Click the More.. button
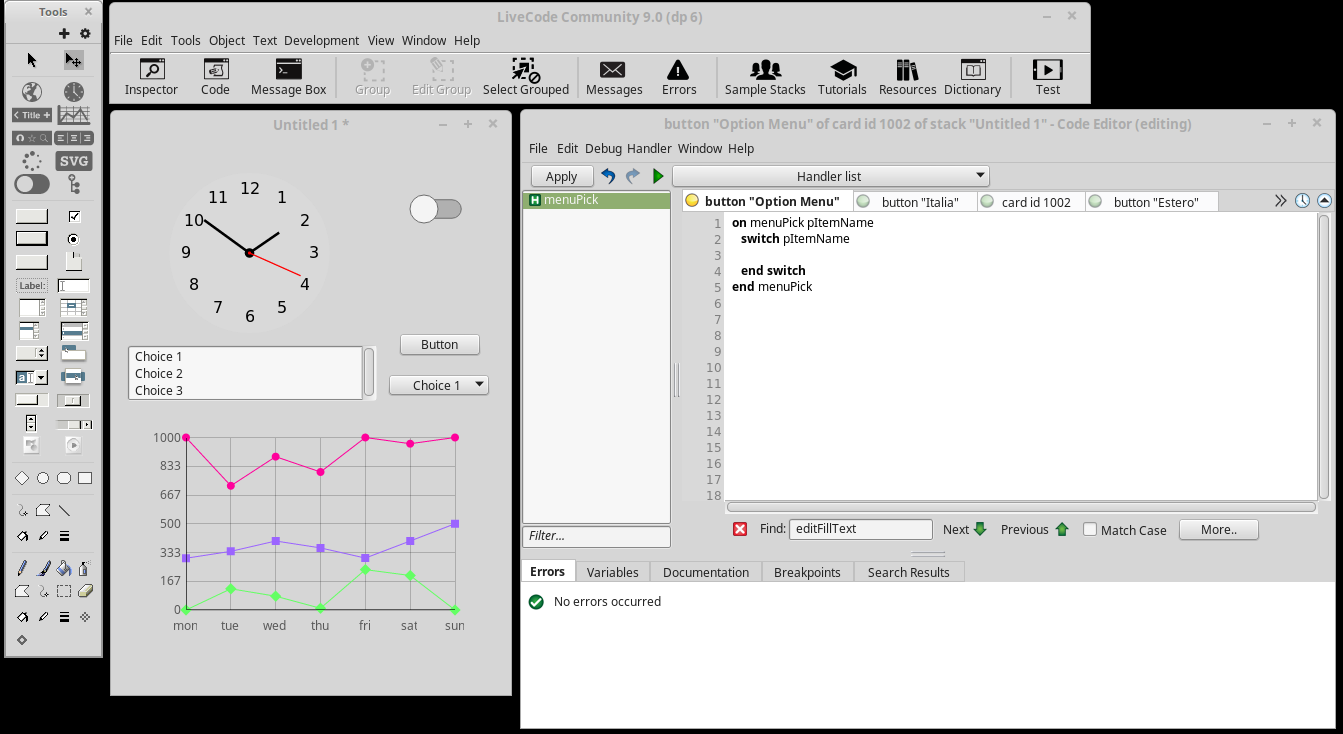The image size is (1343, 734). point(1218,530)
